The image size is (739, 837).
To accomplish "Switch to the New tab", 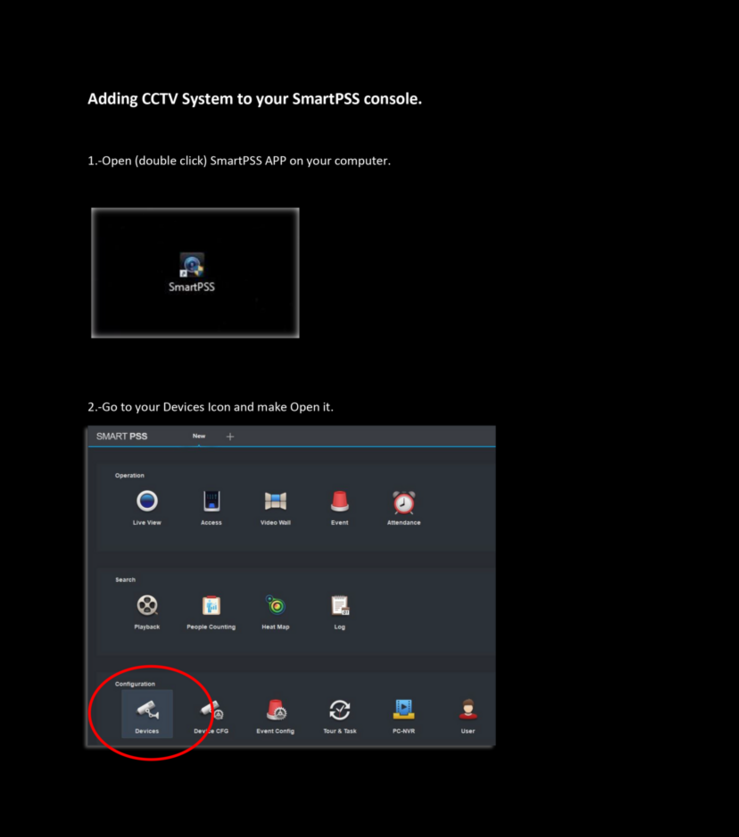I will coord(199,436).
